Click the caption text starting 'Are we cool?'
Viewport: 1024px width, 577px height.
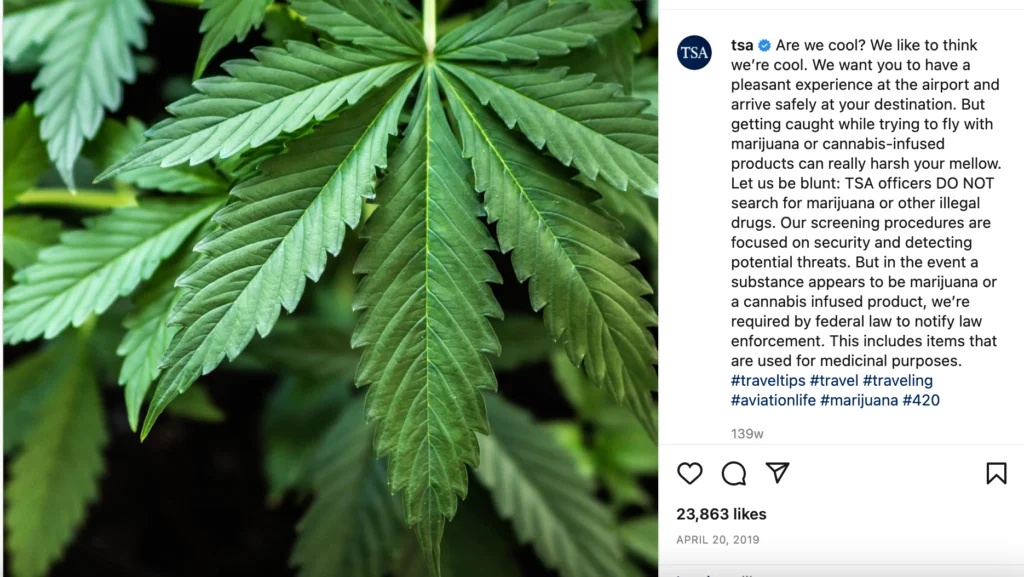(x=866, y=203)
